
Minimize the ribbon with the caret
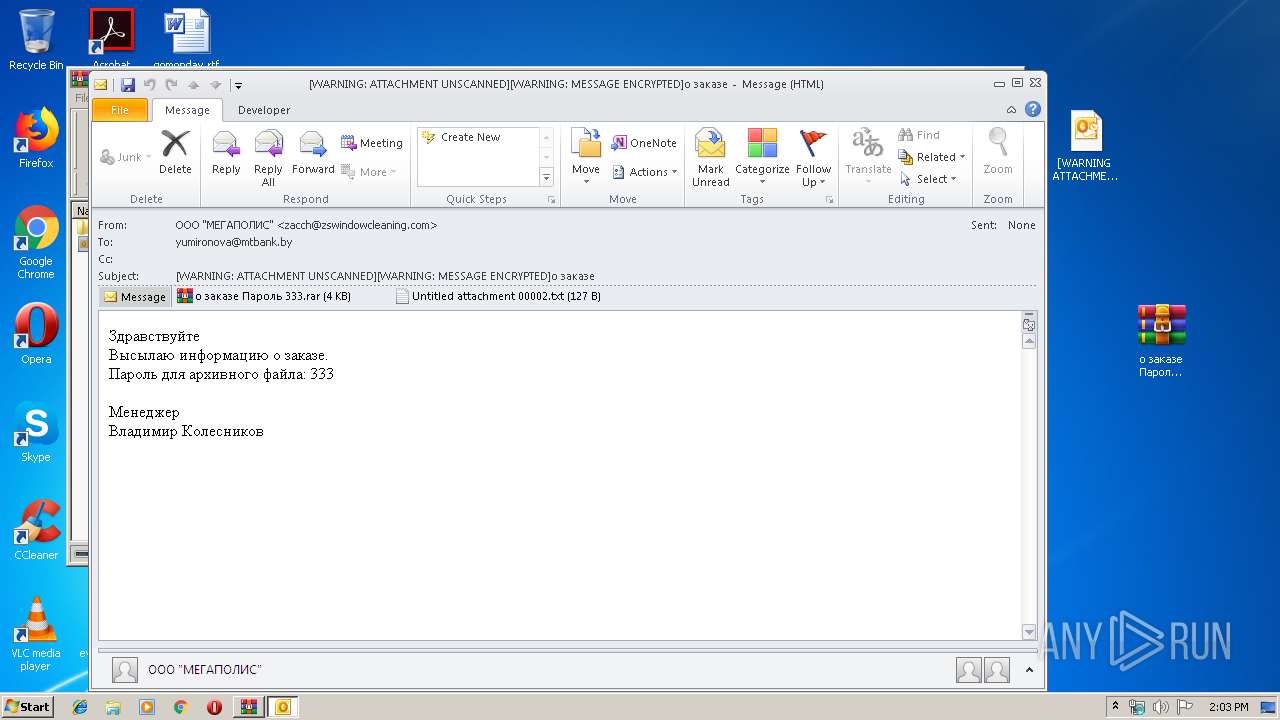coord(1012,110)
